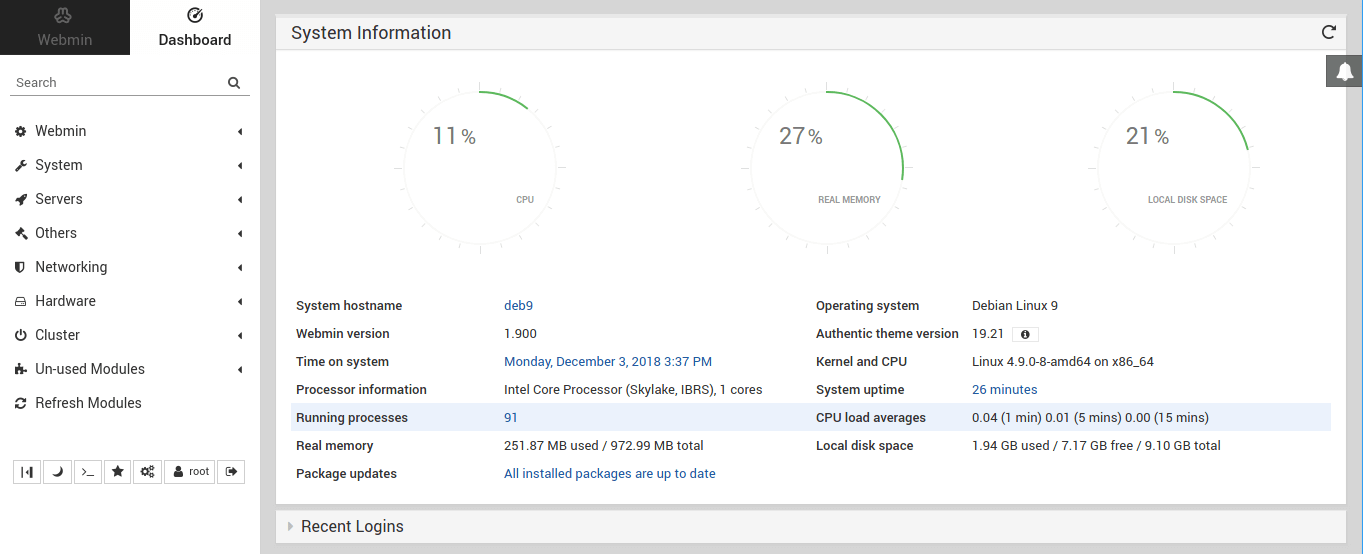Toggle night mode with the moon icon
The height and width of the screenshot is (554, 1363).
[x=57, y=472]
